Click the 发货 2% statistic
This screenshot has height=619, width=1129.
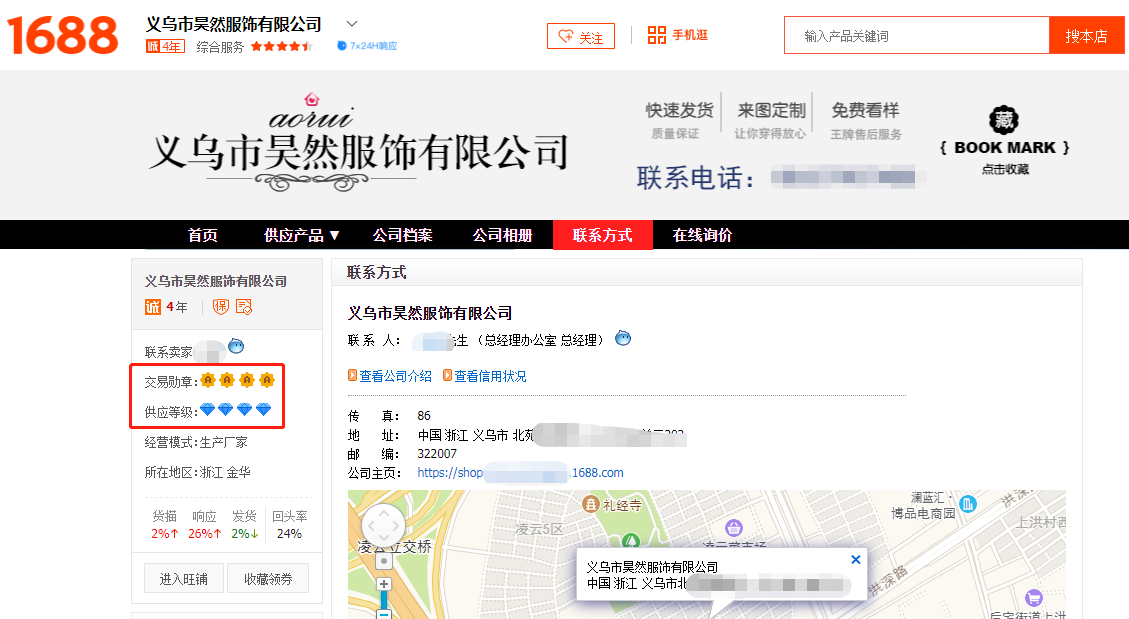(245, 525)
